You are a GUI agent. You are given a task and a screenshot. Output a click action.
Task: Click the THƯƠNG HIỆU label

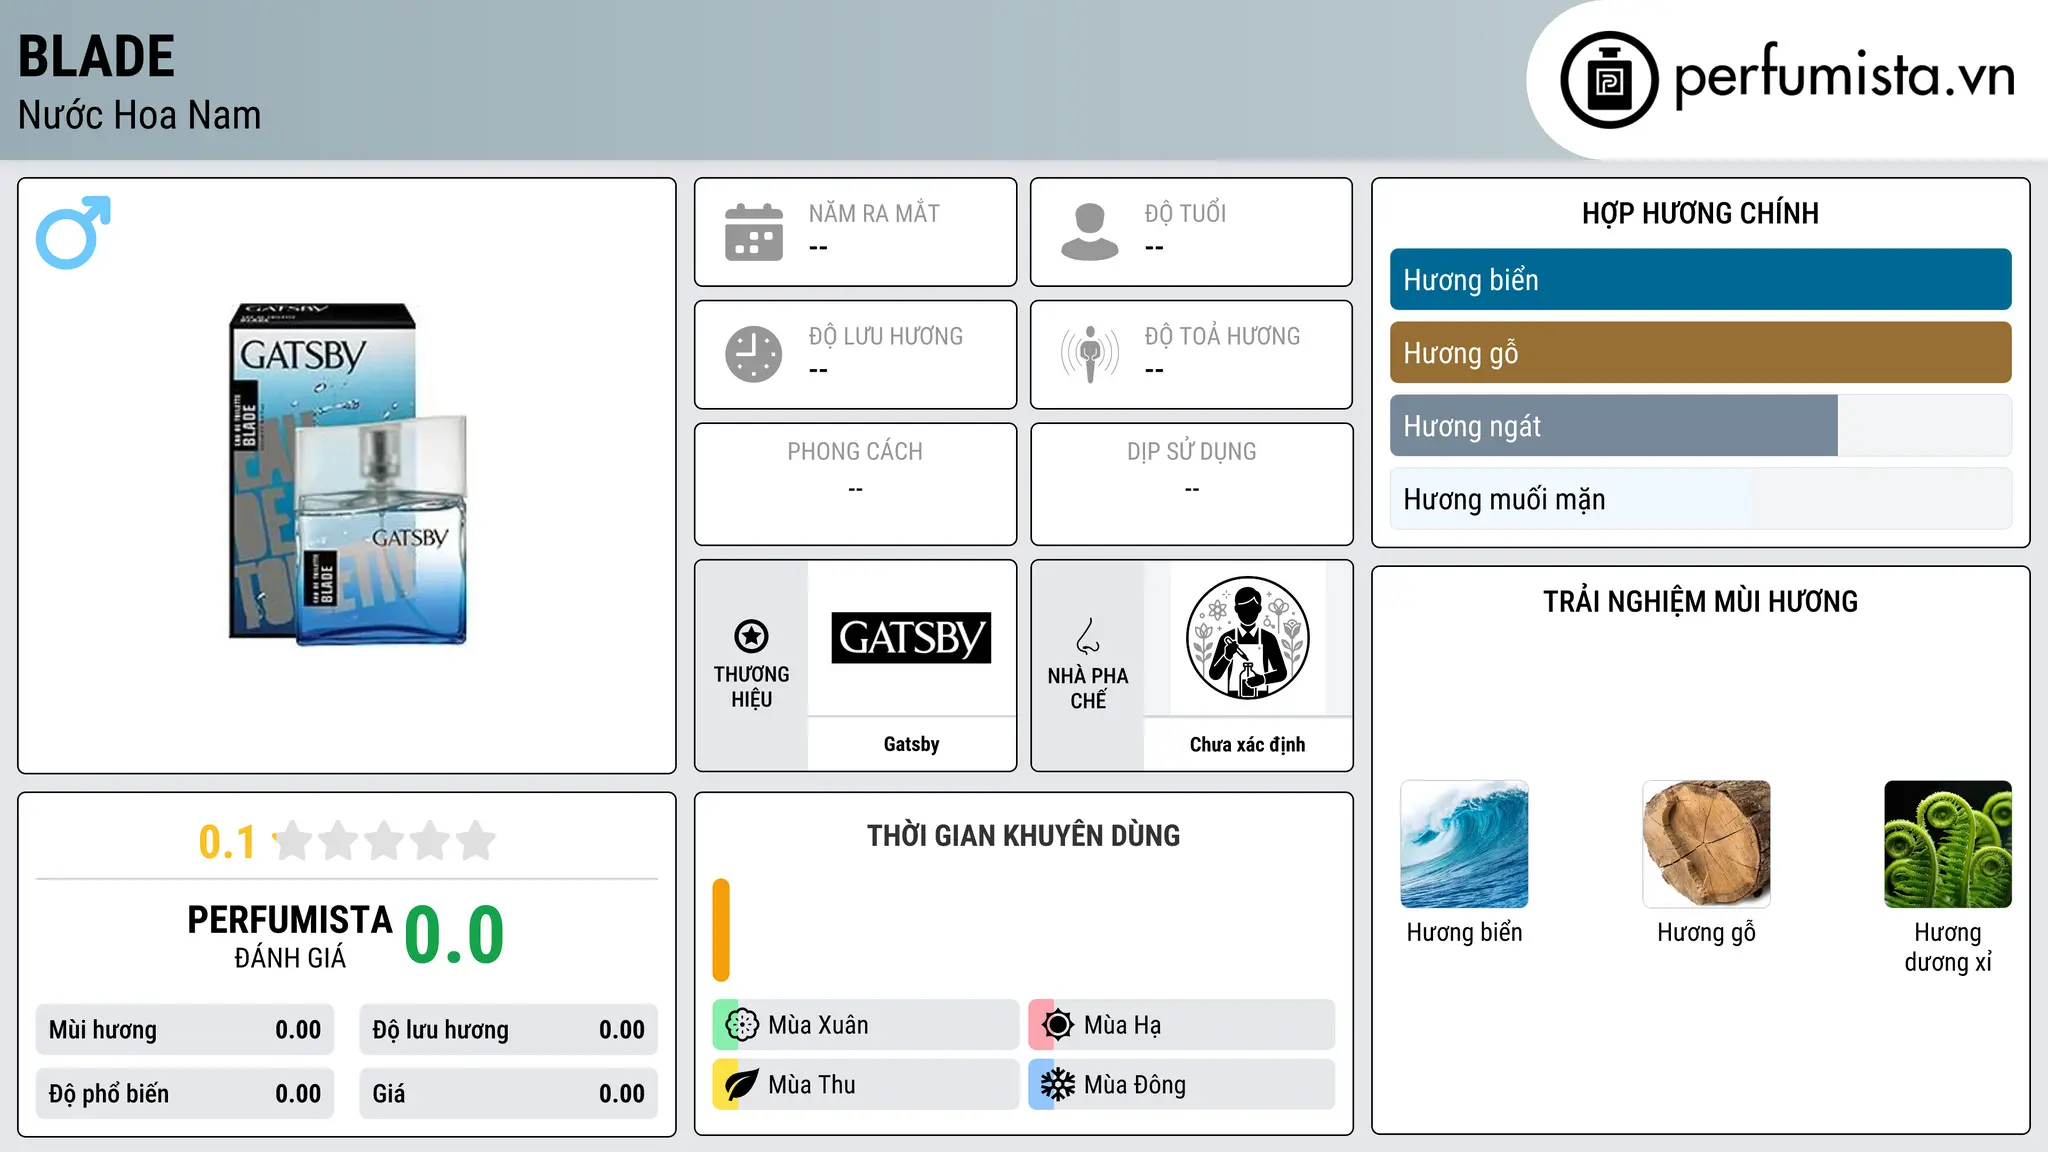(751, 687)
